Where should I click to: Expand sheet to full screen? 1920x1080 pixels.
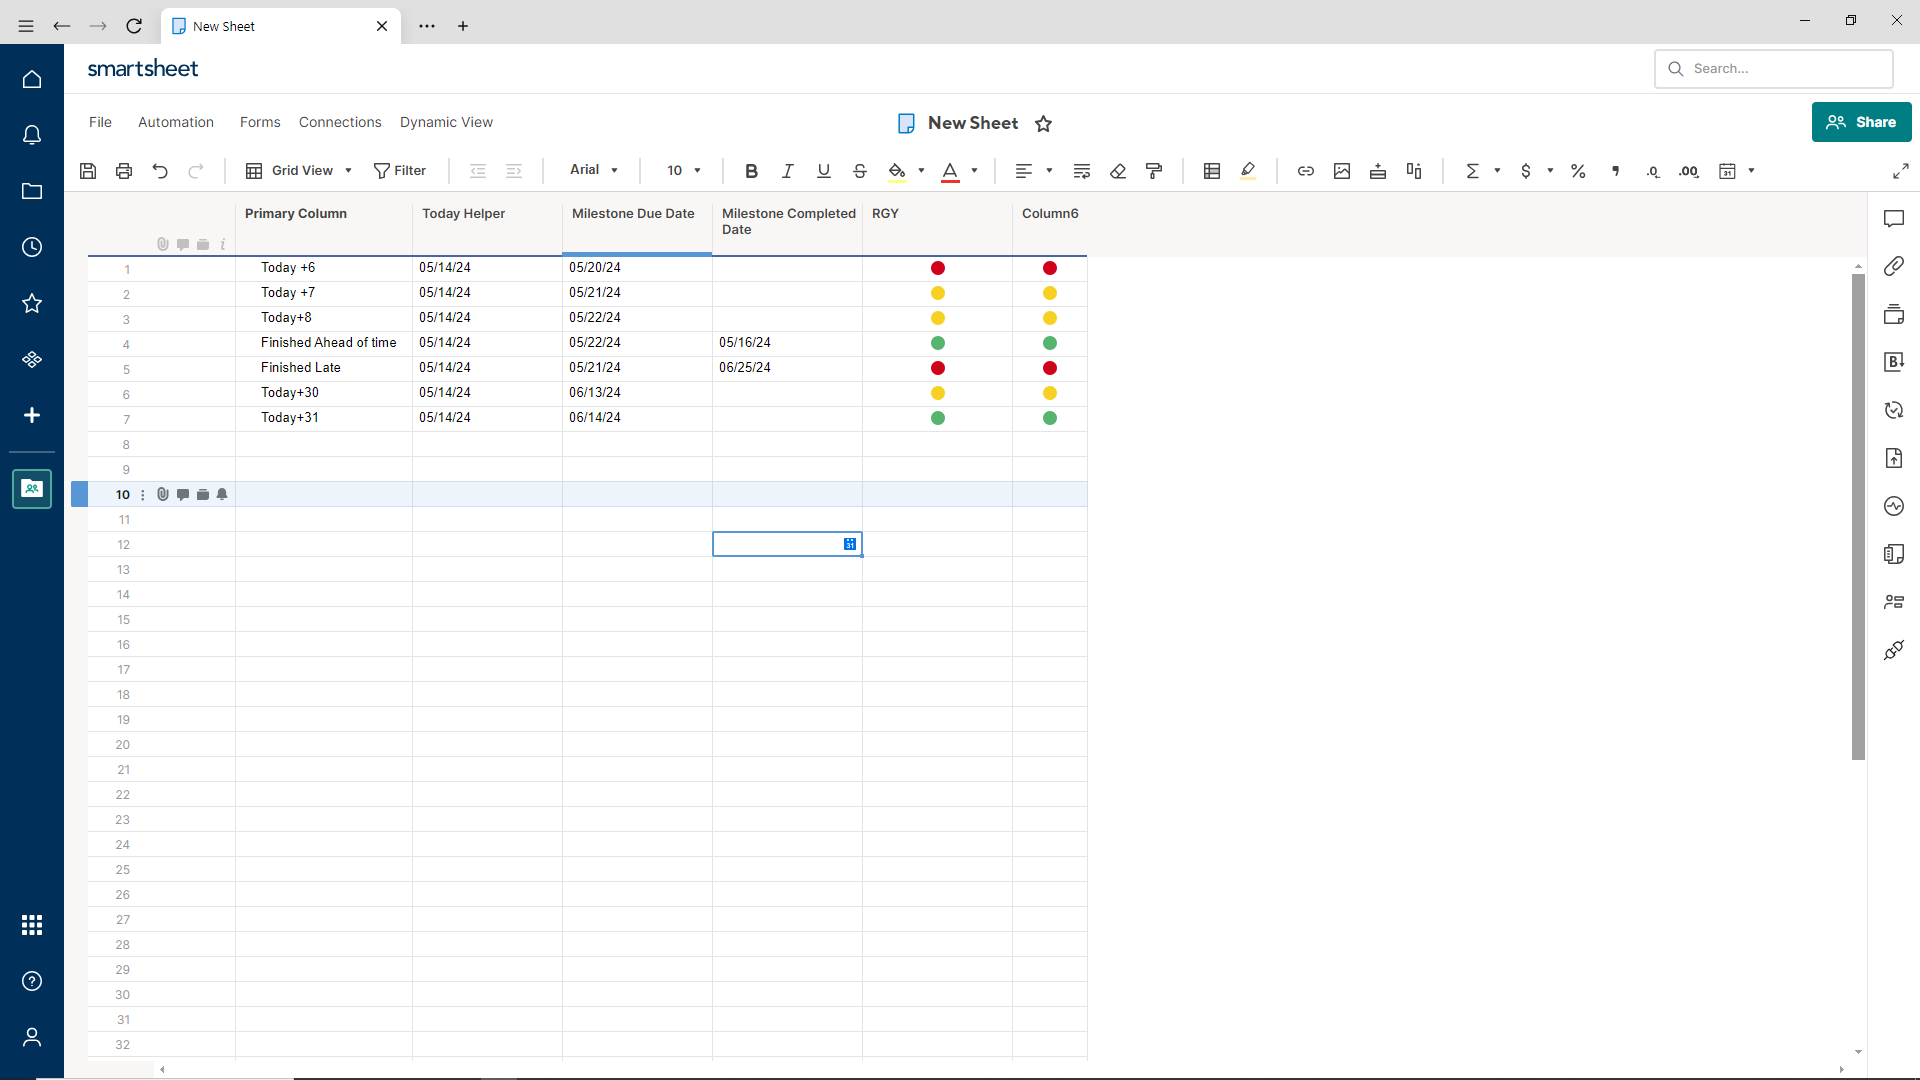[1900, 171]
